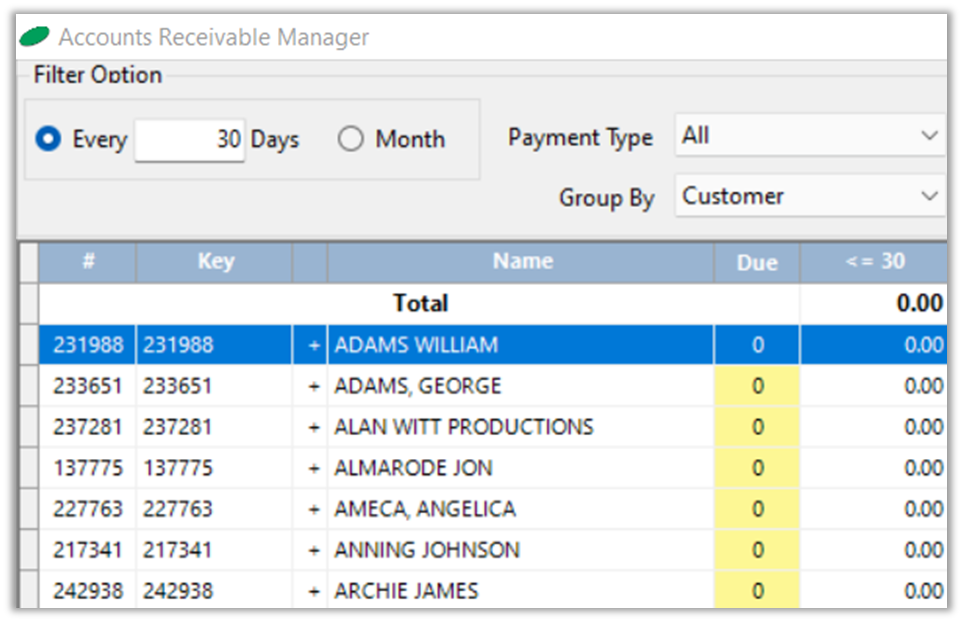
Task: Open the Payment Type dropdown
Action: click(808, 136)
